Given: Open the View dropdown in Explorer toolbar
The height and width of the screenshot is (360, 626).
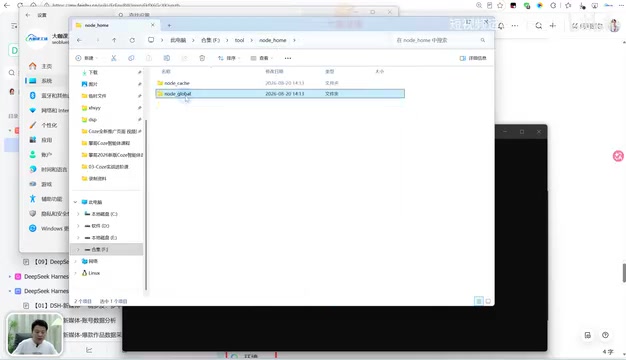Looking at the screenshot, I should [x=261, y=58].
